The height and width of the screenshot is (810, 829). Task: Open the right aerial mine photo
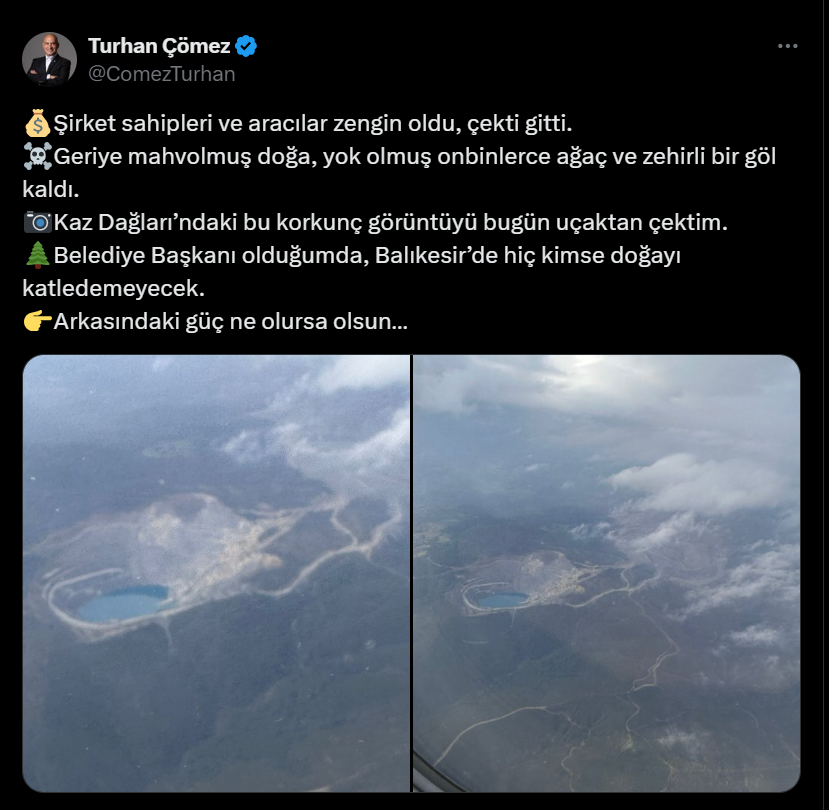pos(606,573)
